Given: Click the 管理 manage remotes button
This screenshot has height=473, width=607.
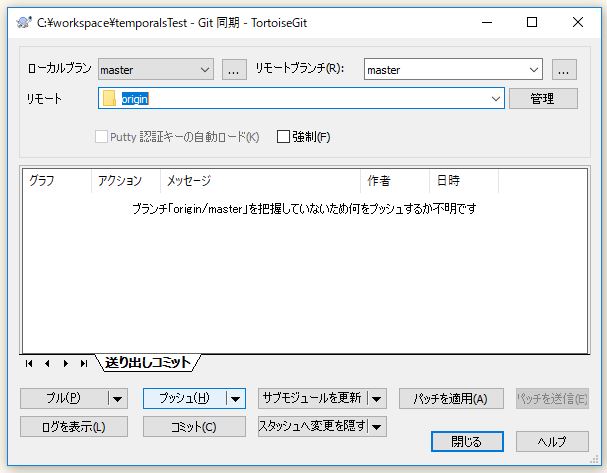Looking at the screenshot, I should pos(543,98).
